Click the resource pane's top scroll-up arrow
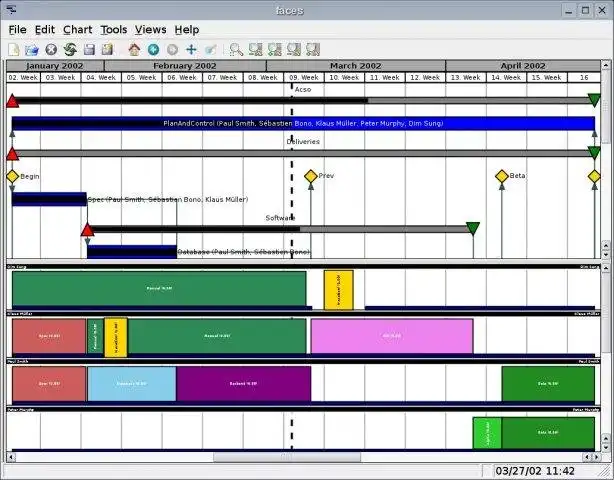 [x=606, y=268]
